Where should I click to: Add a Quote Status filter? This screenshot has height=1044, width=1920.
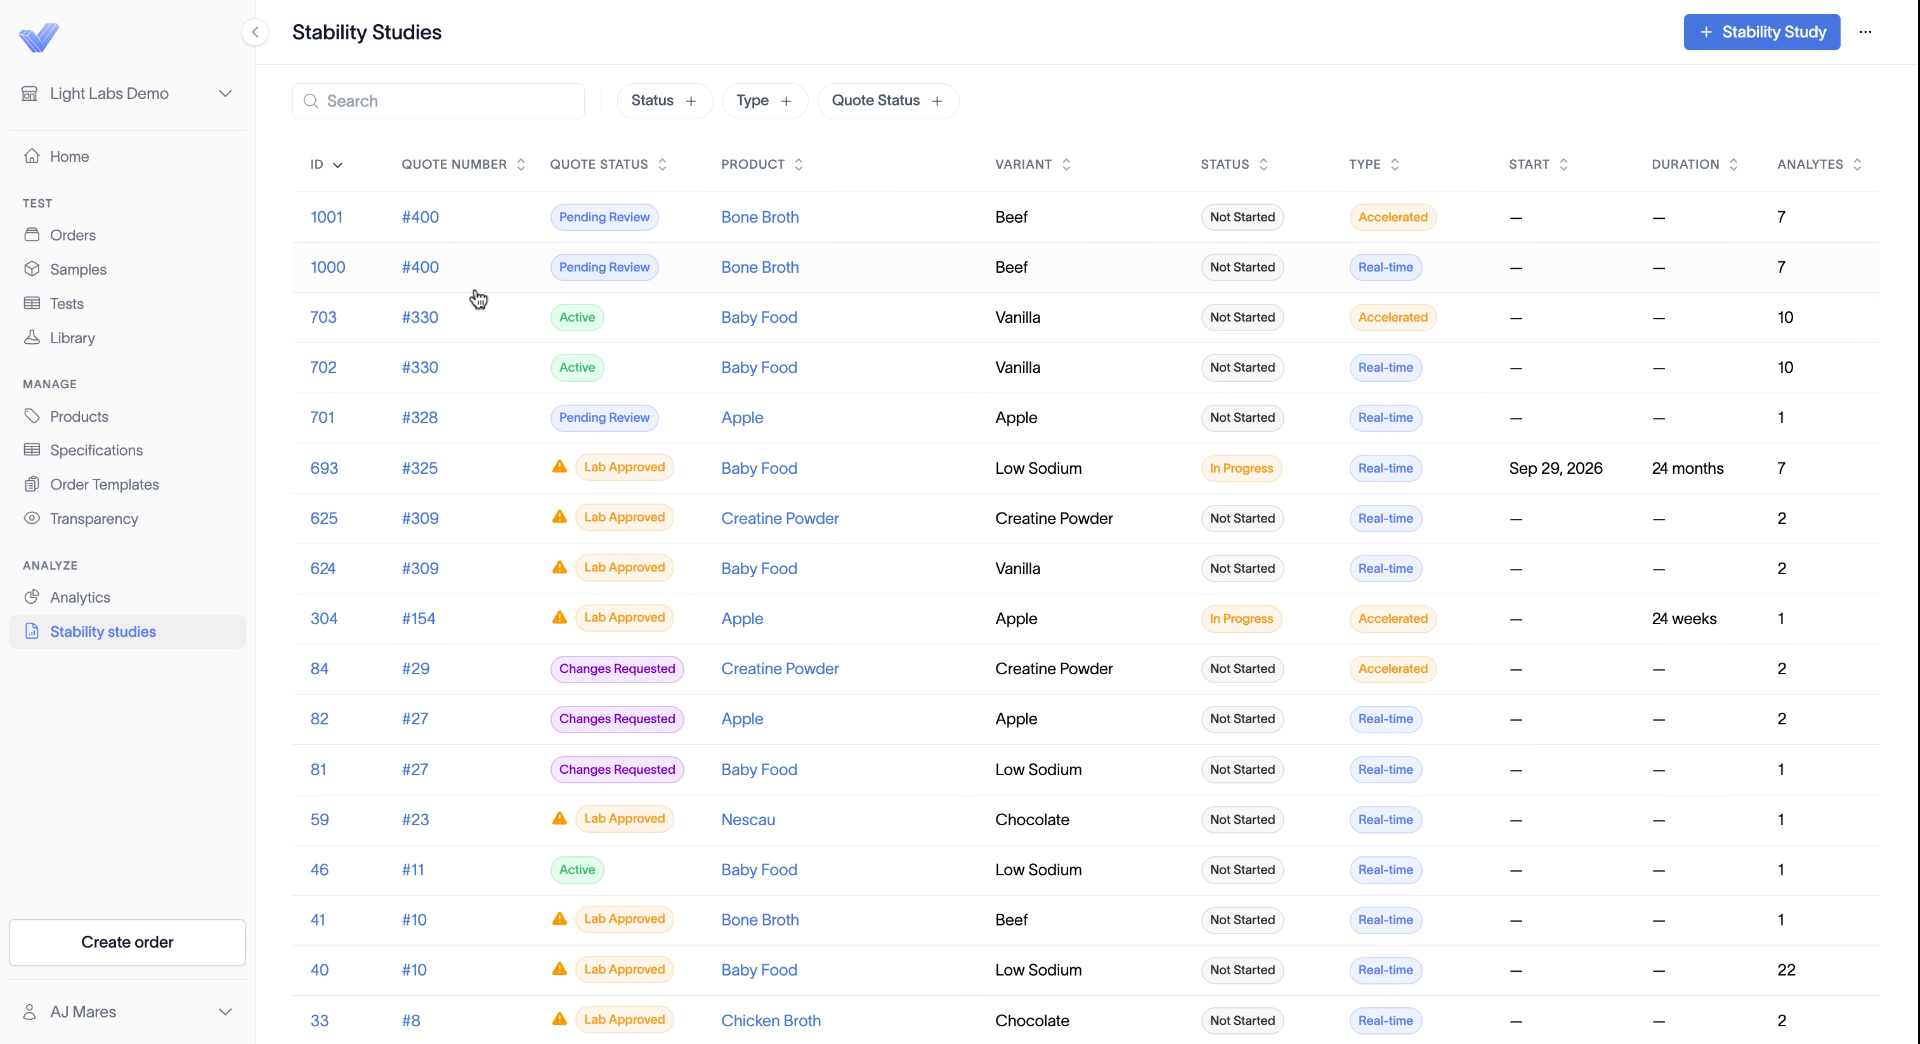pos(888,101)
